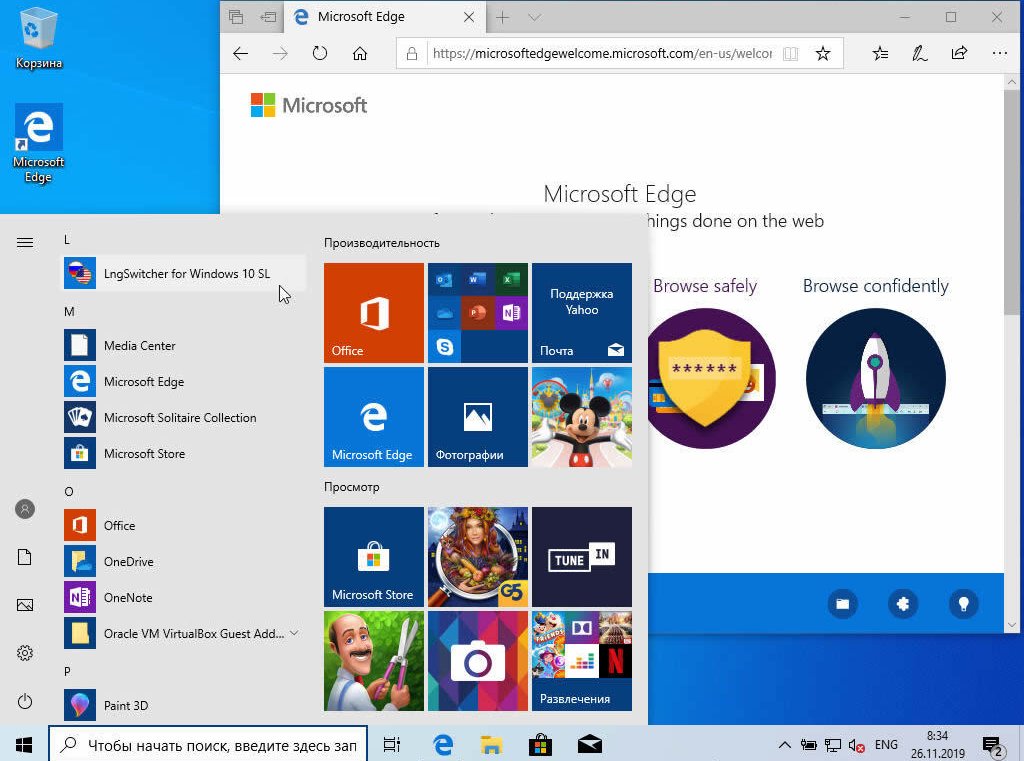
Task: Open the Microsoft Store start tile
Action: click(x=374, y=557)
